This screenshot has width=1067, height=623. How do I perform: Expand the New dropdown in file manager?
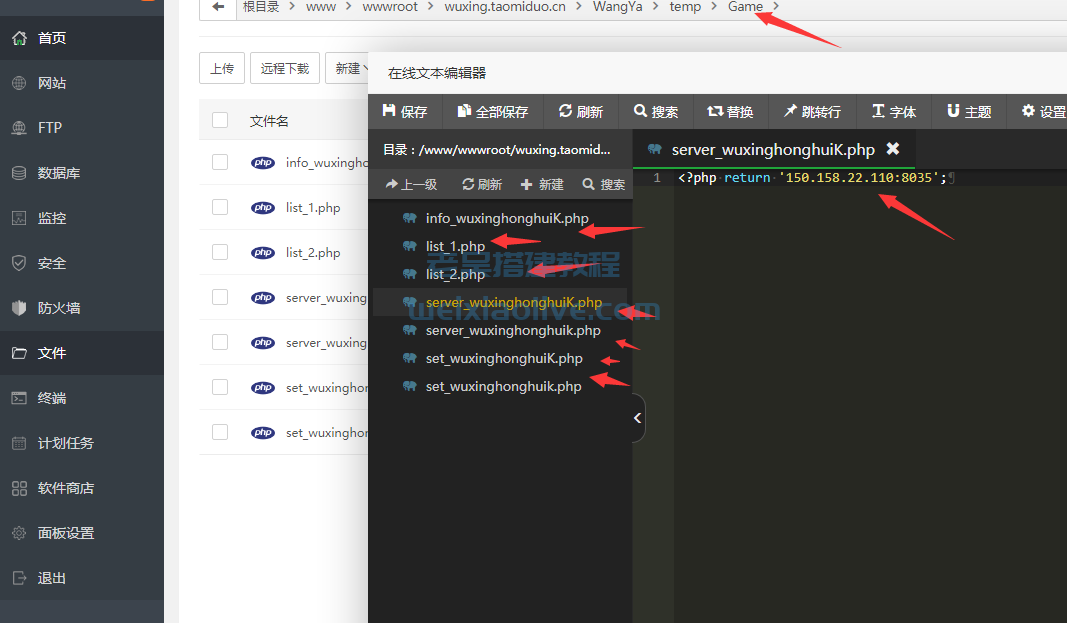348,69
